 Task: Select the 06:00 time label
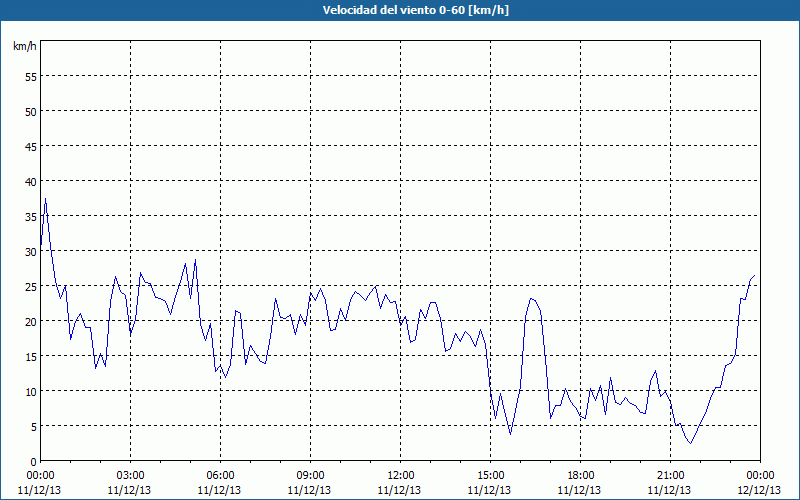coord(220,475)
